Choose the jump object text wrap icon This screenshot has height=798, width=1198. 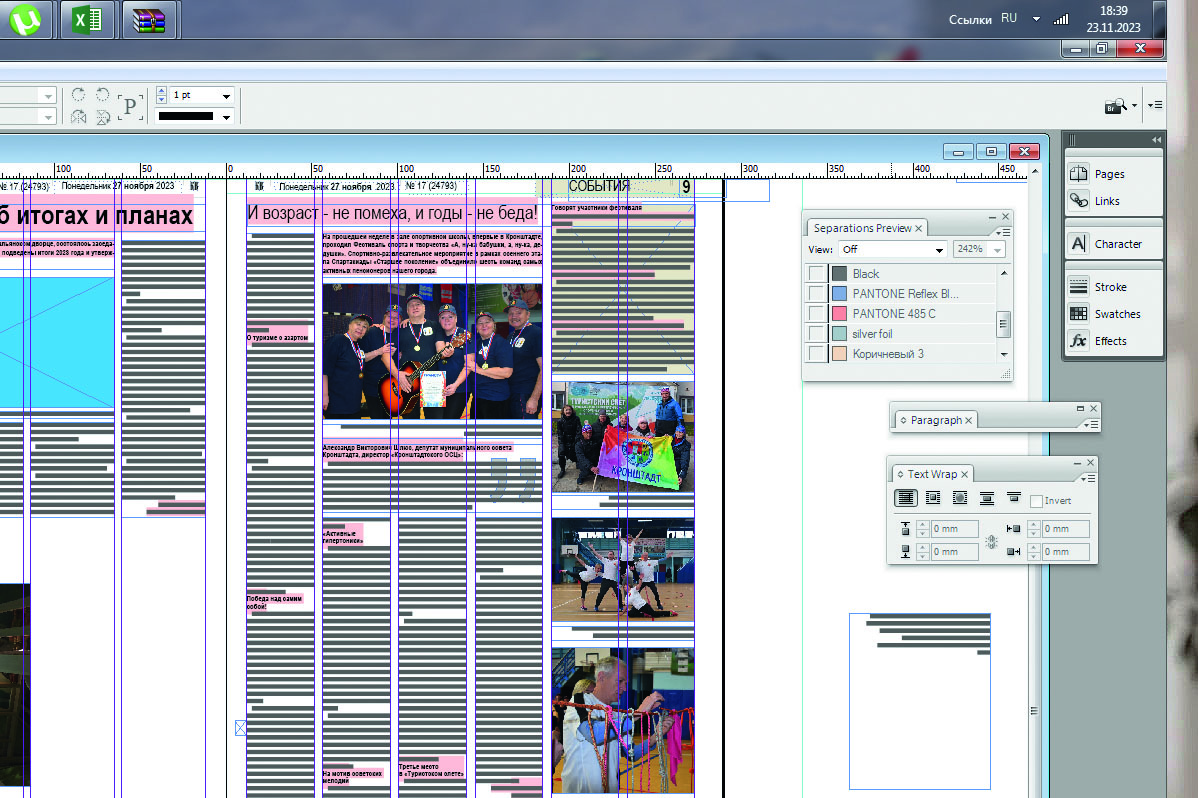[x=987, y=498]
